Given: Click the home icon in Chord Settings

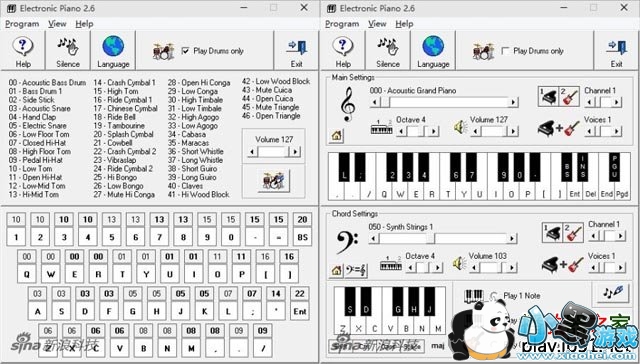Looking at the screenshot, I should click(x=336, y=270).
